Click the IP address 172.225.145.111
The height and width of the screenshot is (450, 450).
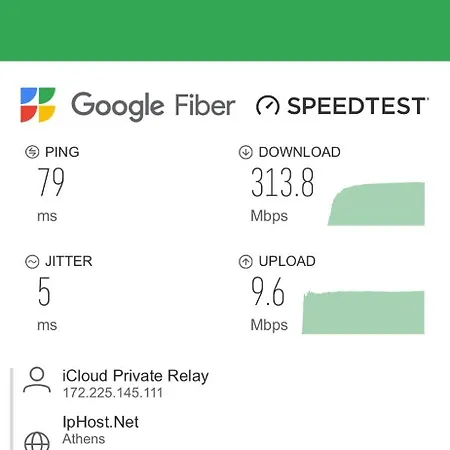tap(113, 393)
